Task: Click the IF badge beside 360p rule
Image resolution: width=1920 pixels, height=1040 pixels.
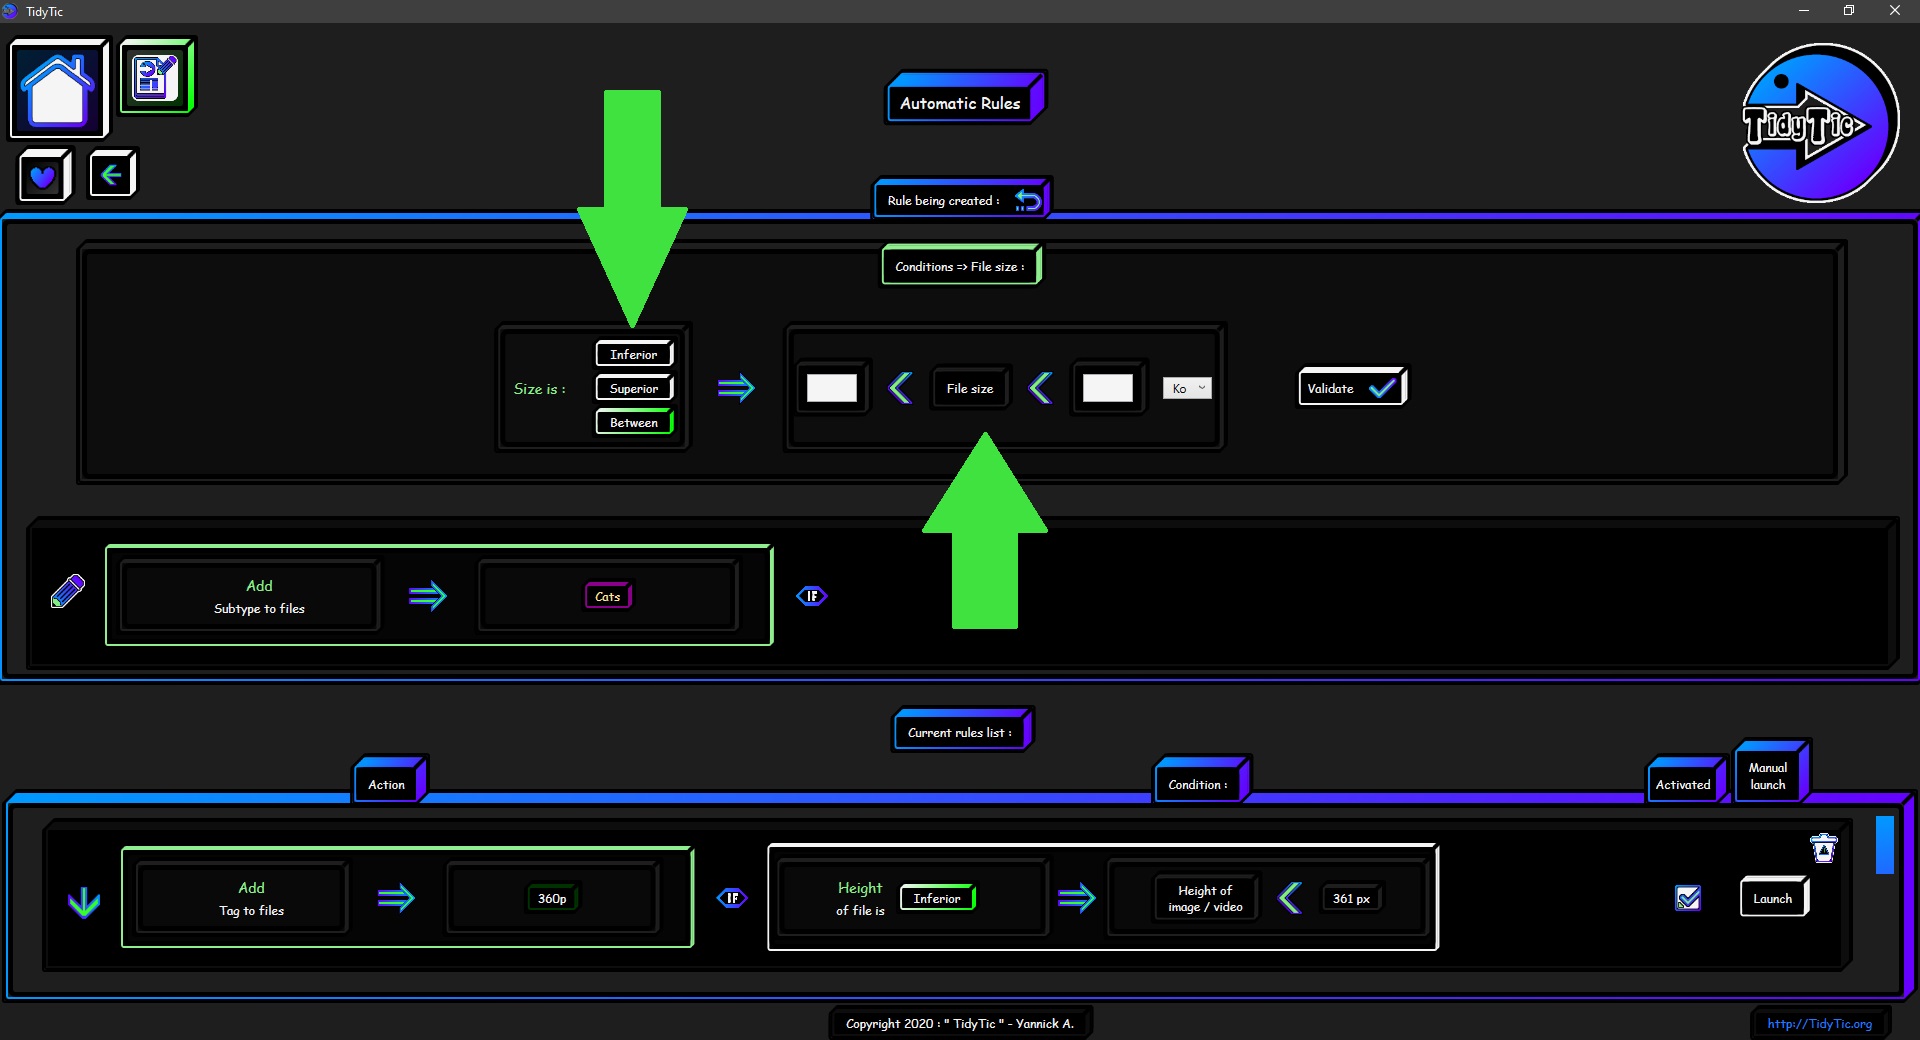Action: [732, 898]
